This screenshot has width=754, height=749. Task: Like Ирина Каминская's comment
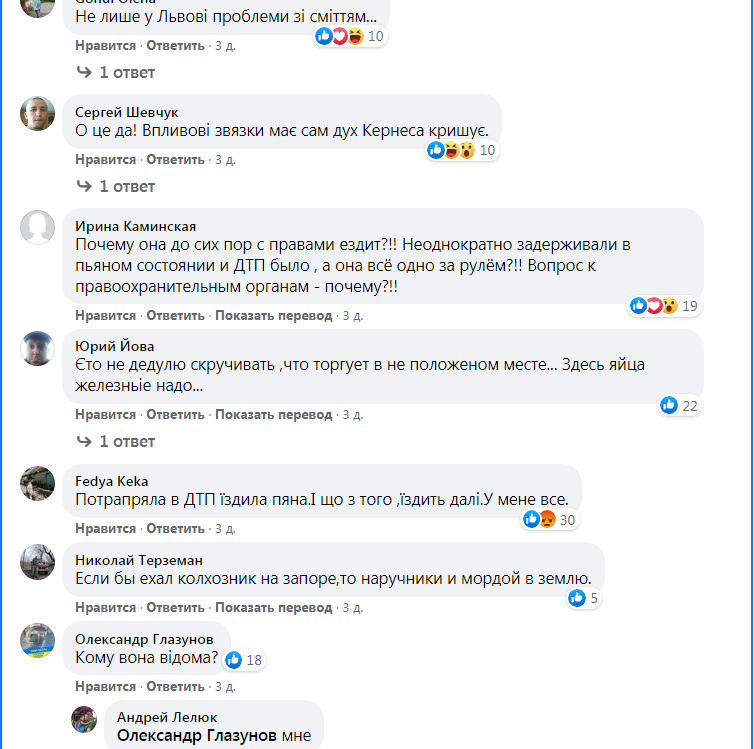point(105,315)
